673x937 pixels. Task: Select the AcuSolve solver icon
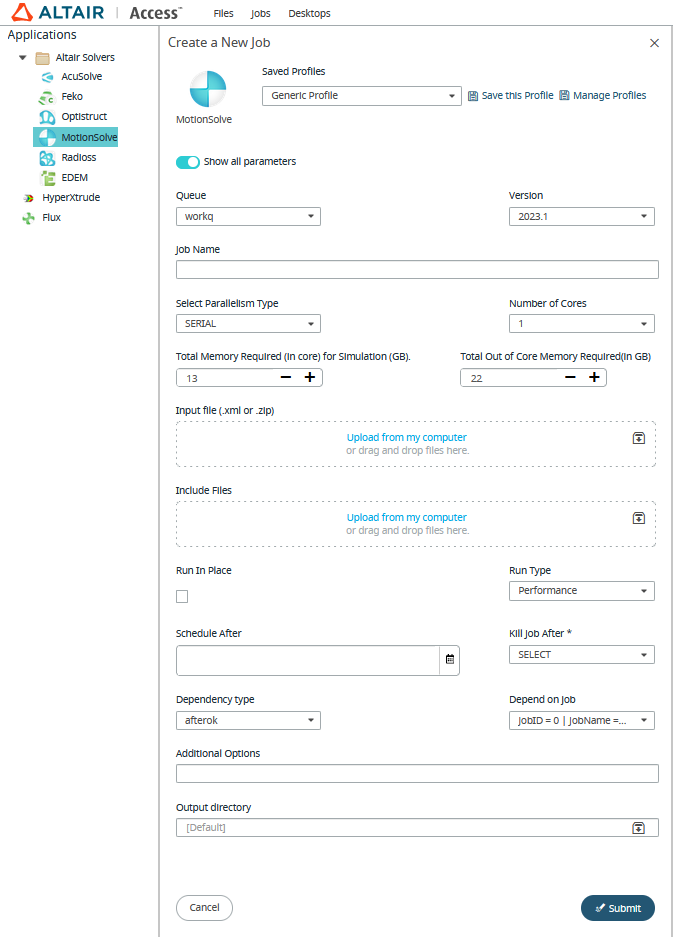pos(47,76)
